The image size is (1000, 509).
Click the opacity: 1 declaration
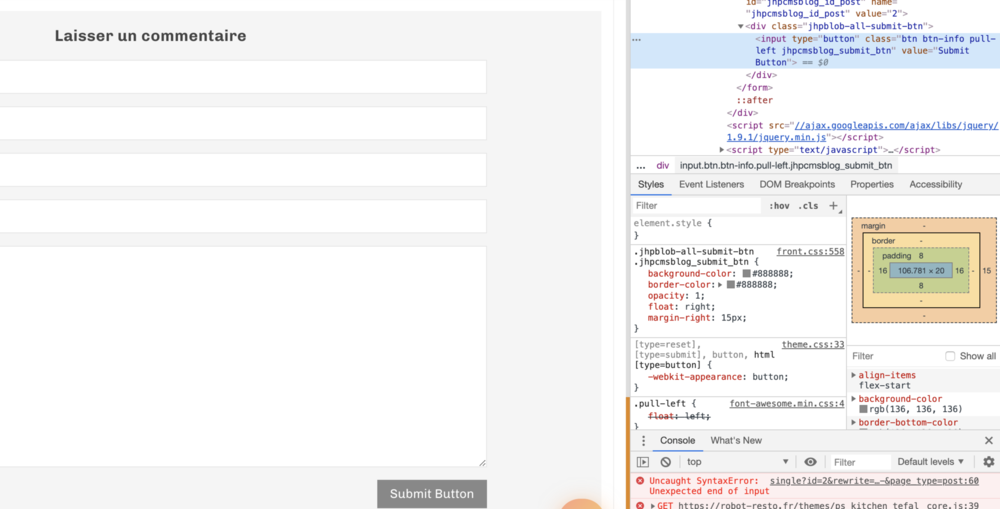tap(677, 296)
